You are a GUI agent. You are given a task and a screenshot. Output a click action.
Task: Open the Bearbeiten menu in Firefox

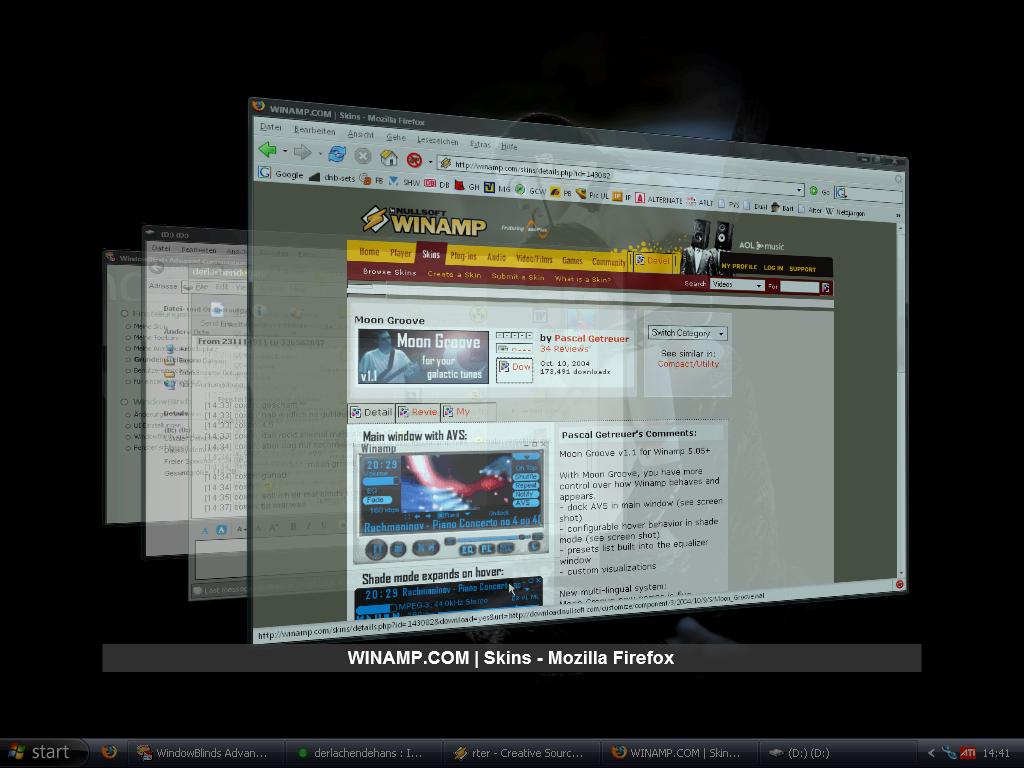[x=314, y=130]
